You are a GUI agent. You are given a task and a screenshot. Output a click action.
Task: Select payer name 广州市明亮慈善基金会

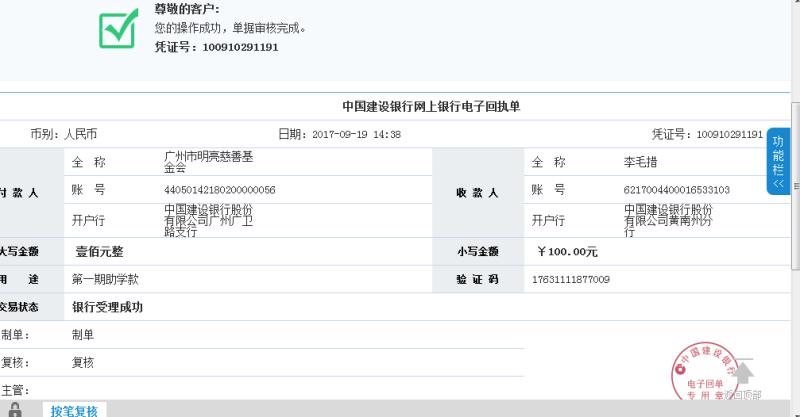click(x=209, y=162)
